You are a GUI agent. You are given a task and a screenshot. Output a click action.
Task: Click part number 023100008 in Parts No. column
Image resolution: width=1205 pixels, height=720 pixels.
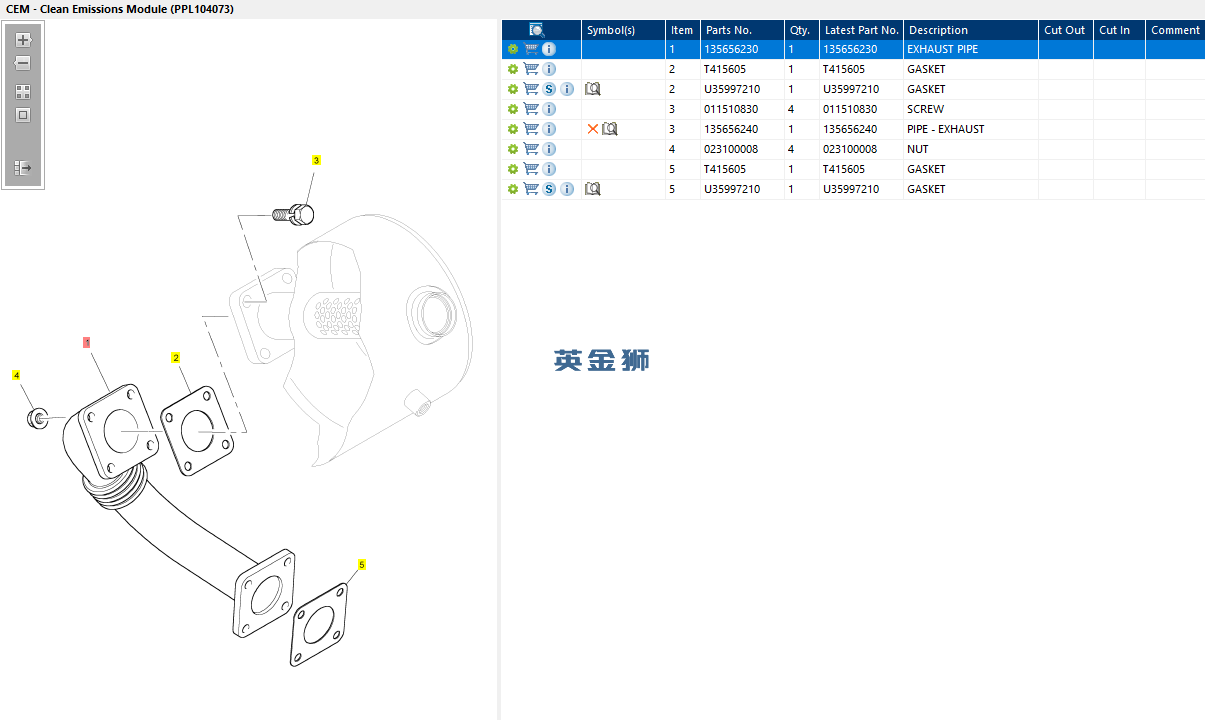[731, 149]
